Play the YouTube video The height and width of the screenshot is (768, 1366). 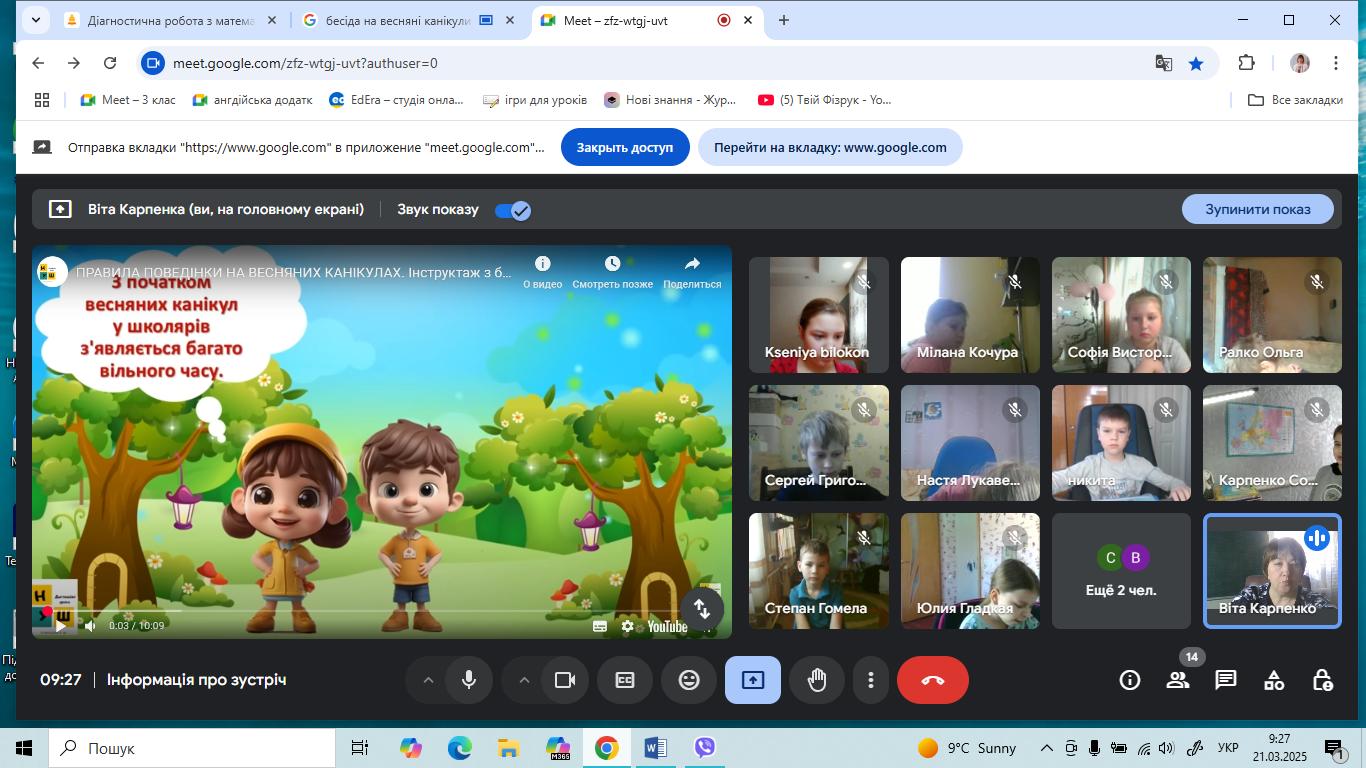pos(60,626)
